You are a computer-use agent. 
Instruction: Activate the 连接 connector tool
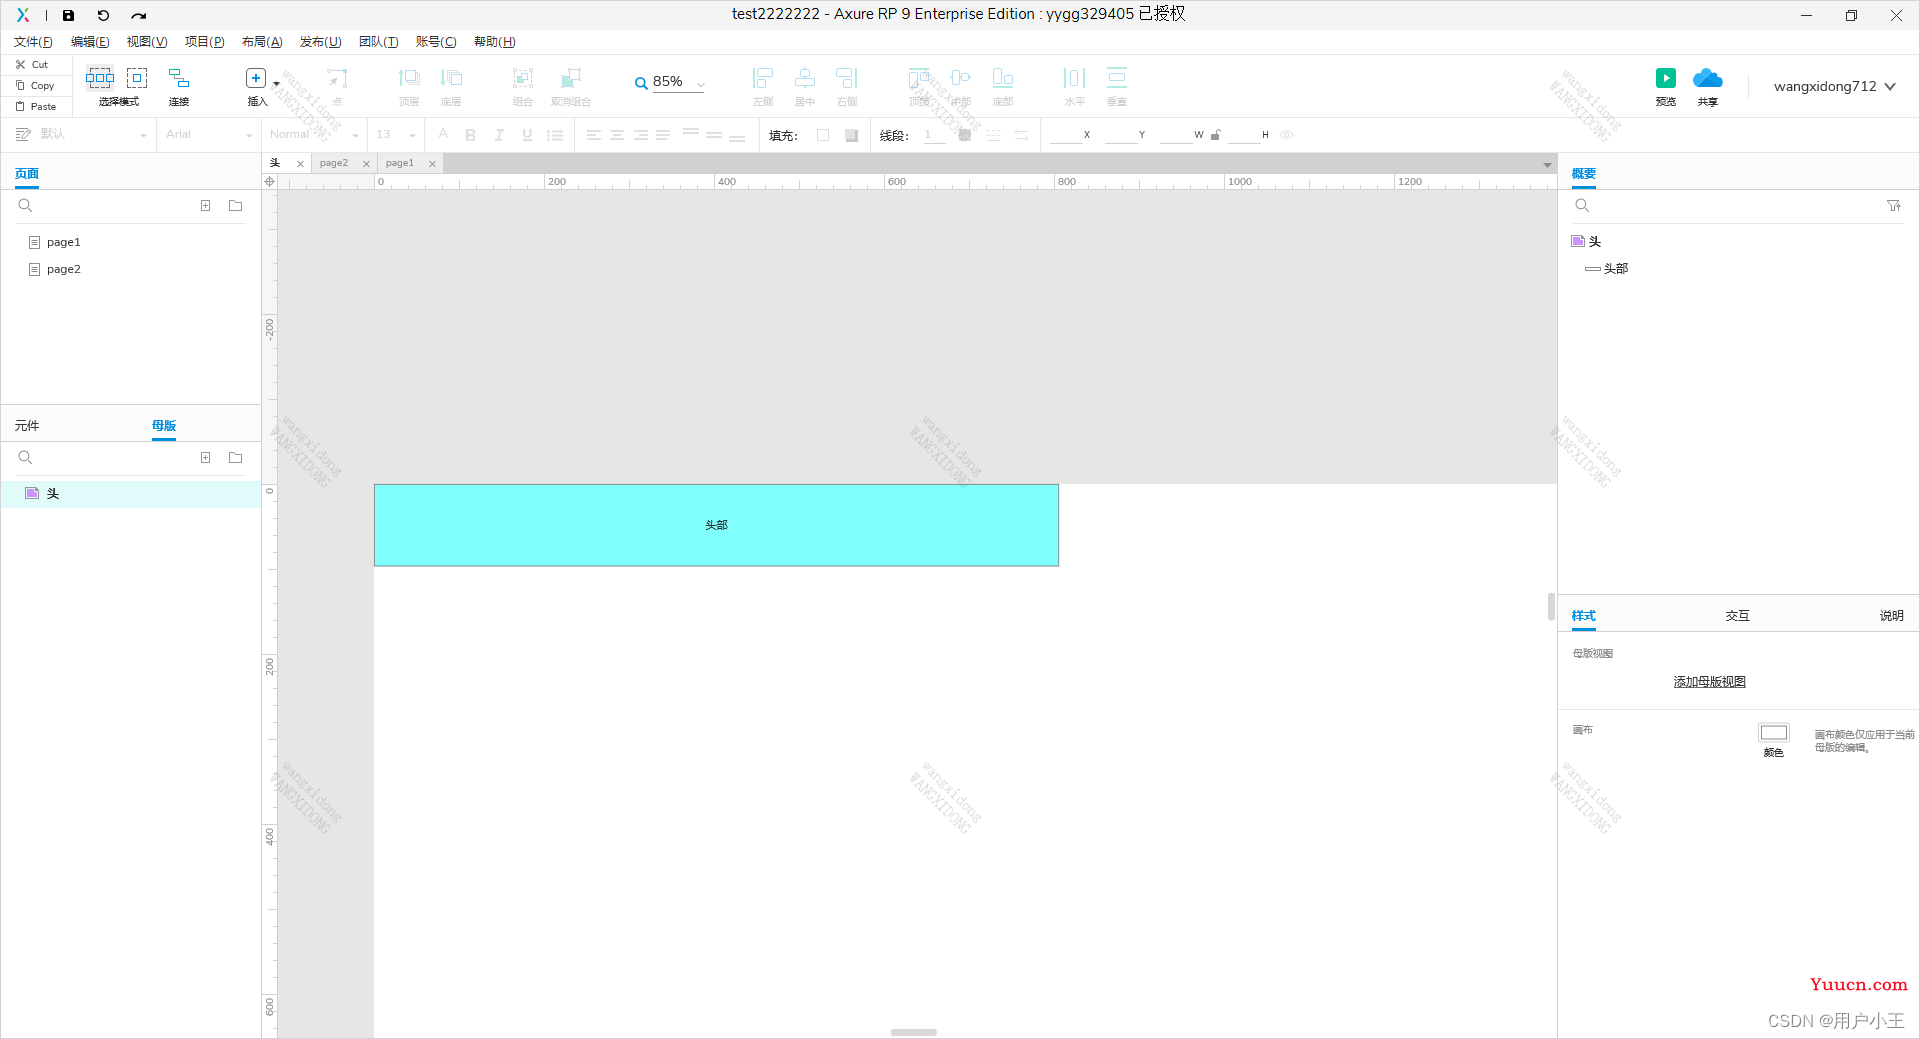click(x=179, y=86)
